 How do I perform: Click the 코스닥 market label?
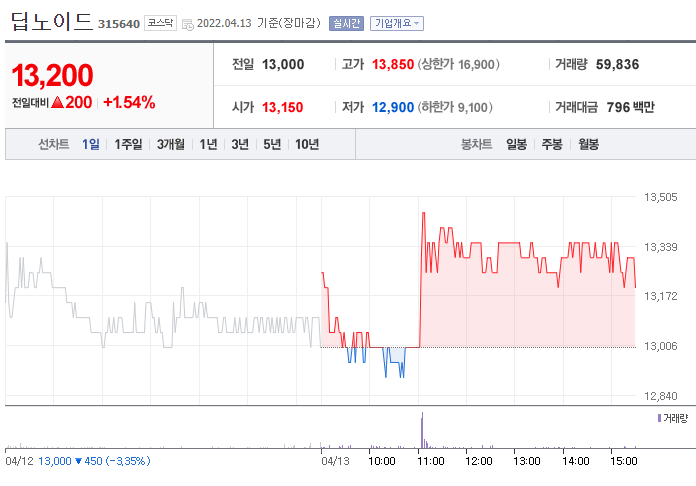(160, 23)
